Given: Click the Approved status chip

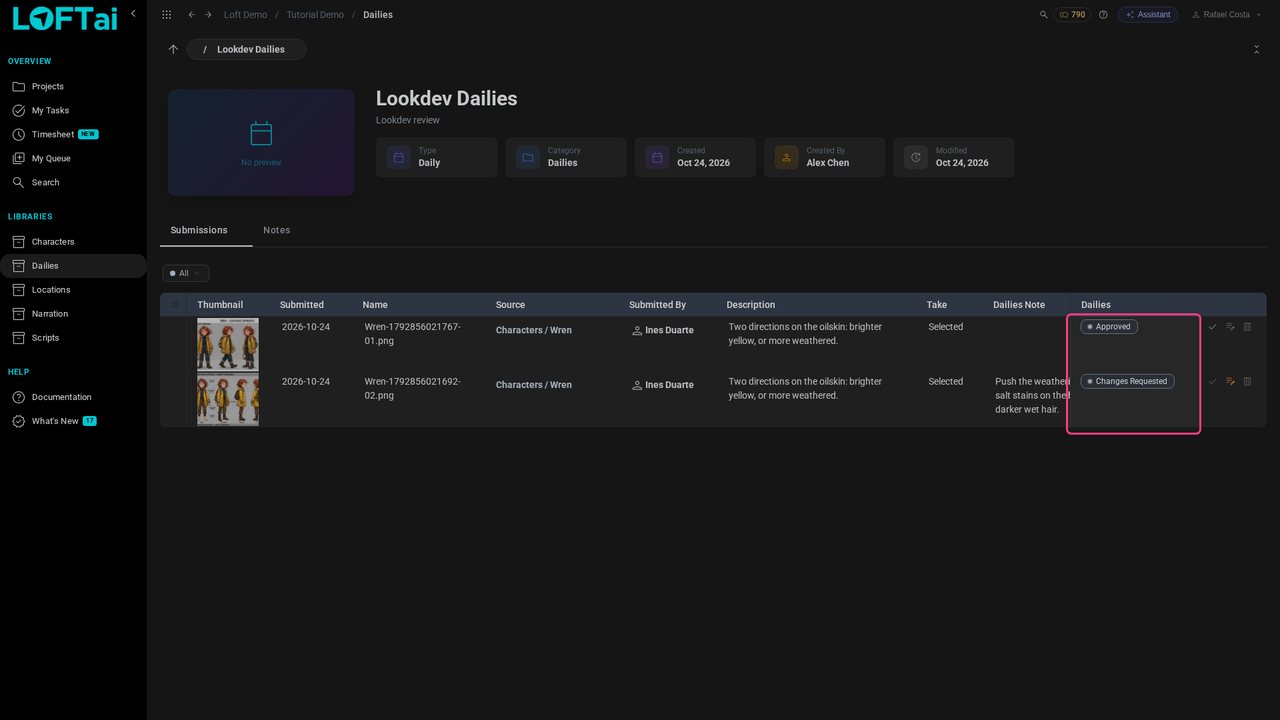Looking at the screenshot, I should 1109,327.
